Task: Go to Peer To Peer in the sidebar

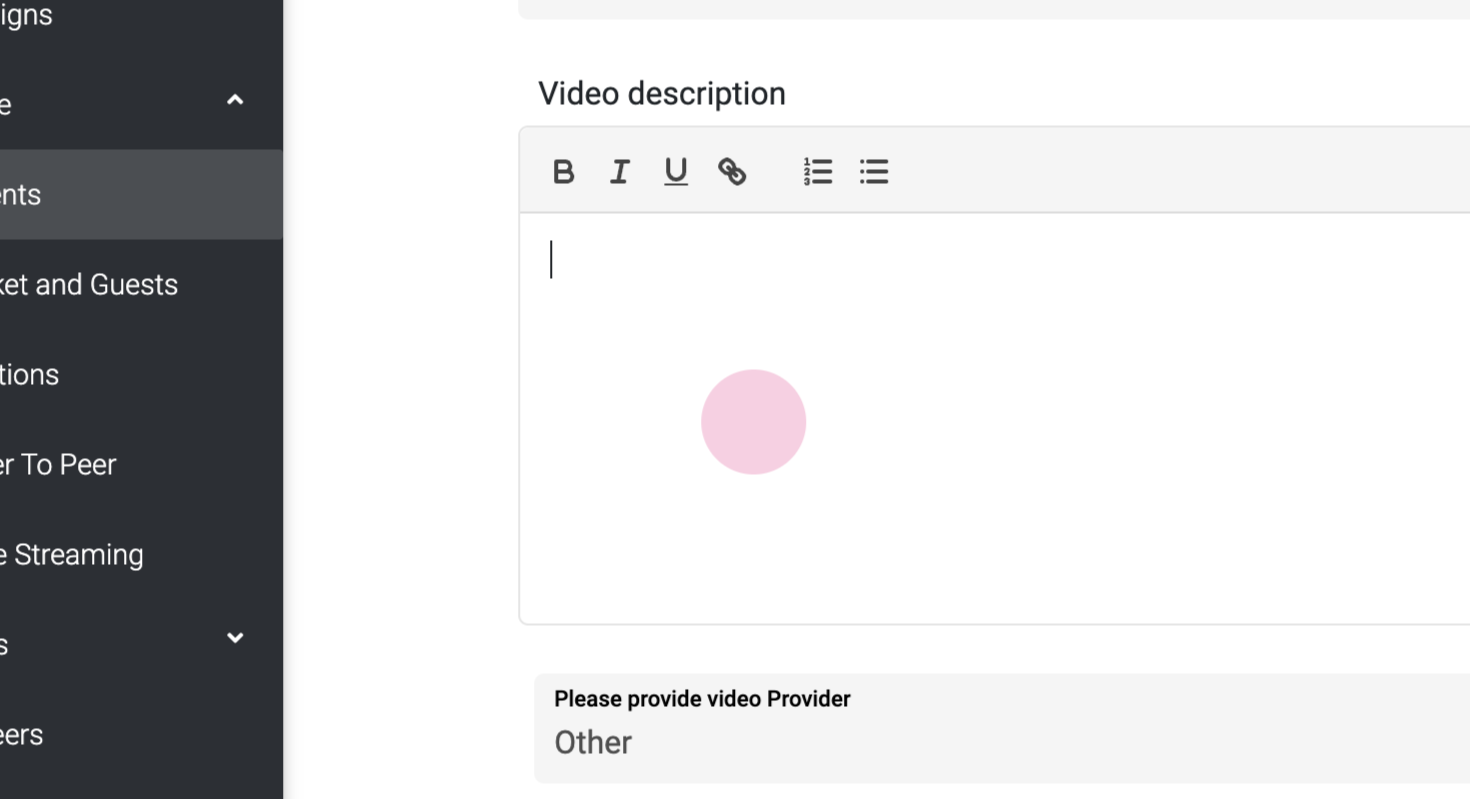Action: click(60, 465)
